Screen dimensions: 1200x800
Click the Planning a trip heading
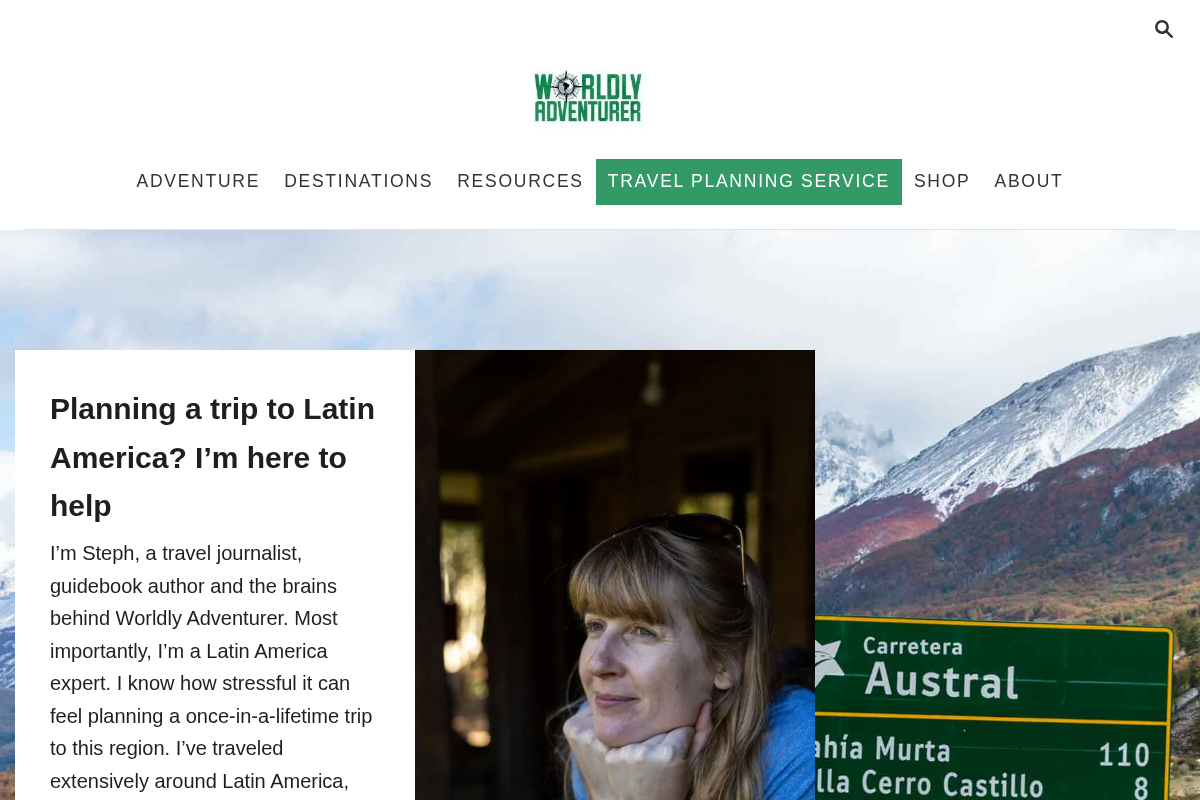[x=214, y=457]
